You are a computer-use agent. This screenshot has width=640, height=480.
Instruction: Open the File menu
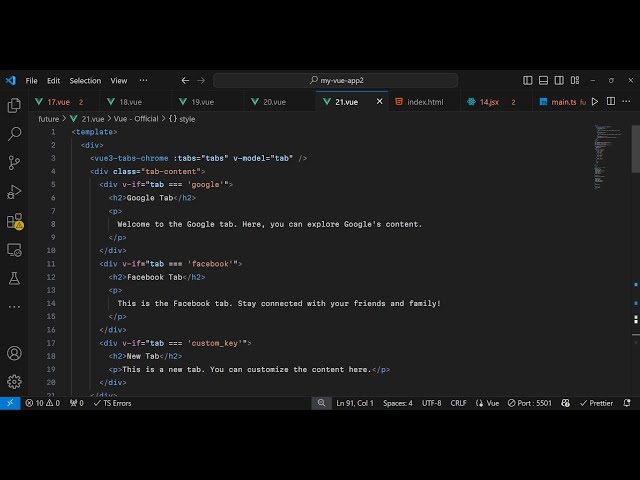(x=32, y=81)
